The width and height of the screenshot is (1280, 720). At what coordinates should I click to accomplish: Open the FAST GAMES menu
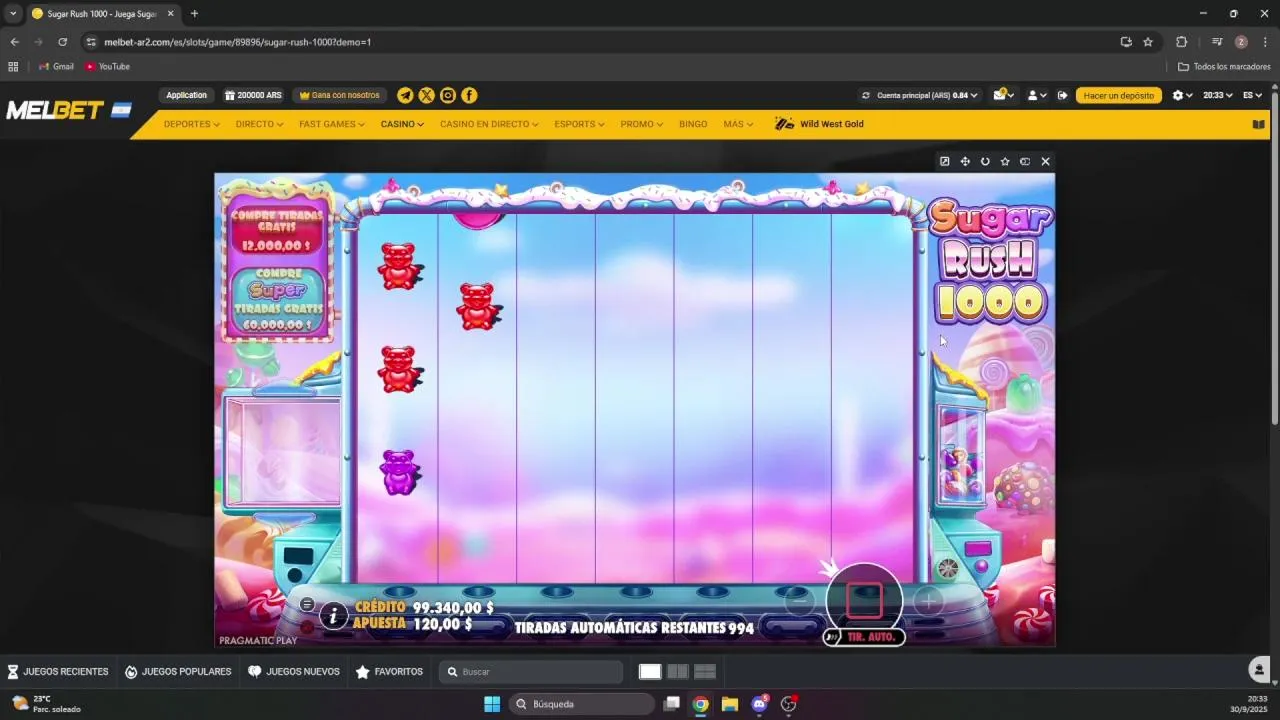[x=332, y=124]
